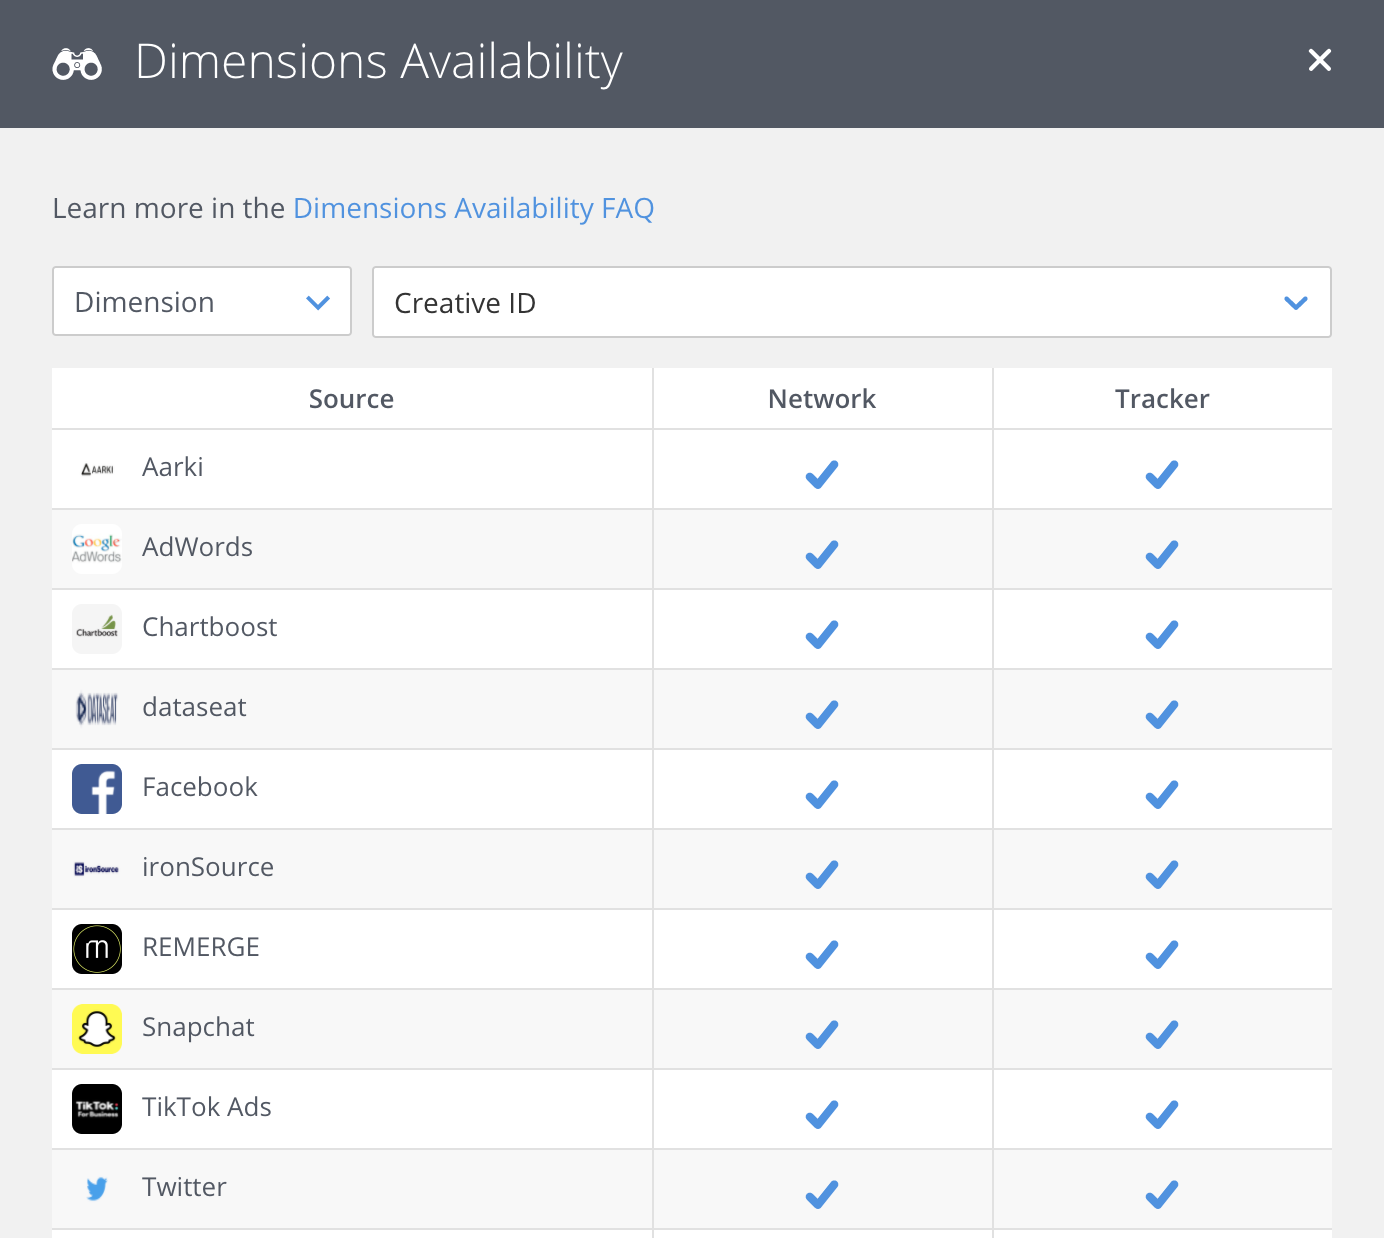Click Facebook's Network checkmark
The image size is (1384, 1238).
pos(822,794)
